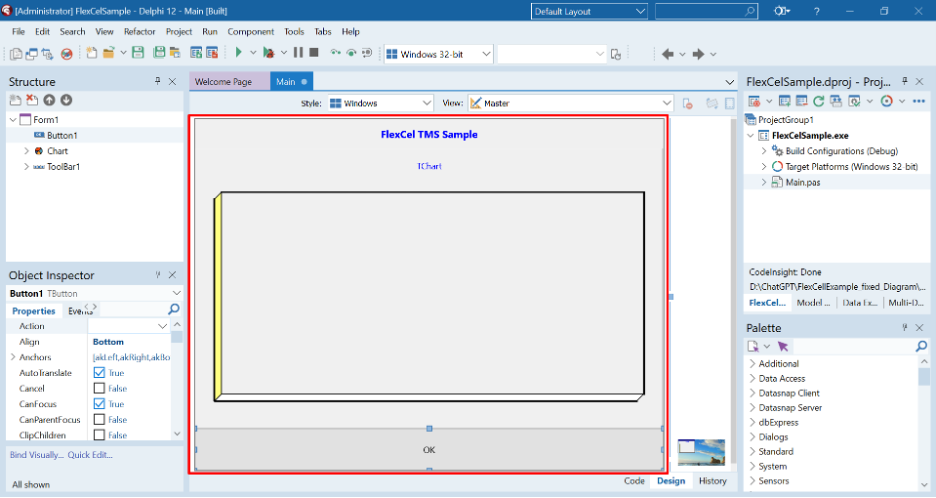
Task: Click the Save All double-disk icon
Action: (159, 53)
